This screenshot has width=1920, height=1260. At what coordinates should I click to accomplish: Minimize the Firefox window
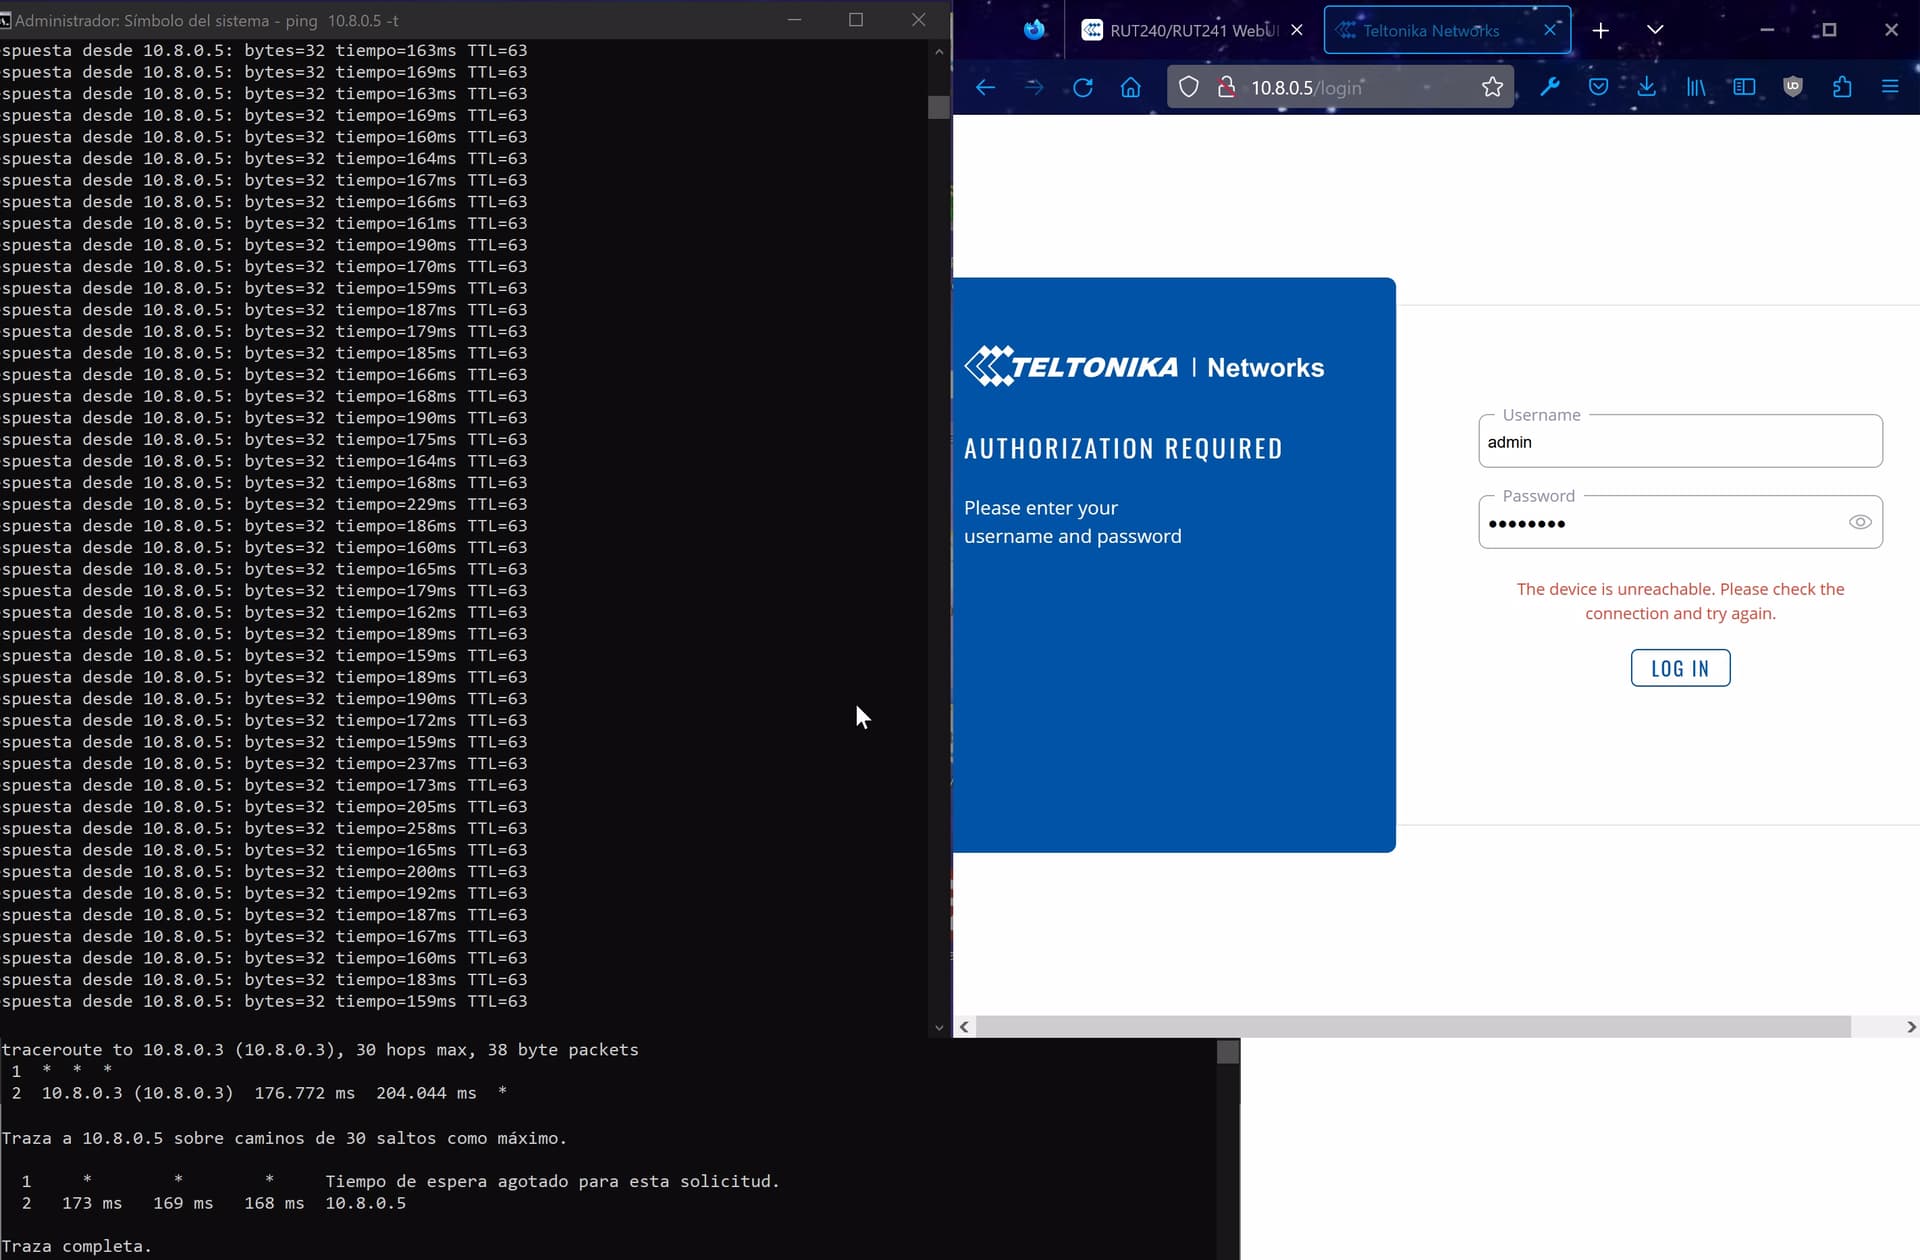1767,30
